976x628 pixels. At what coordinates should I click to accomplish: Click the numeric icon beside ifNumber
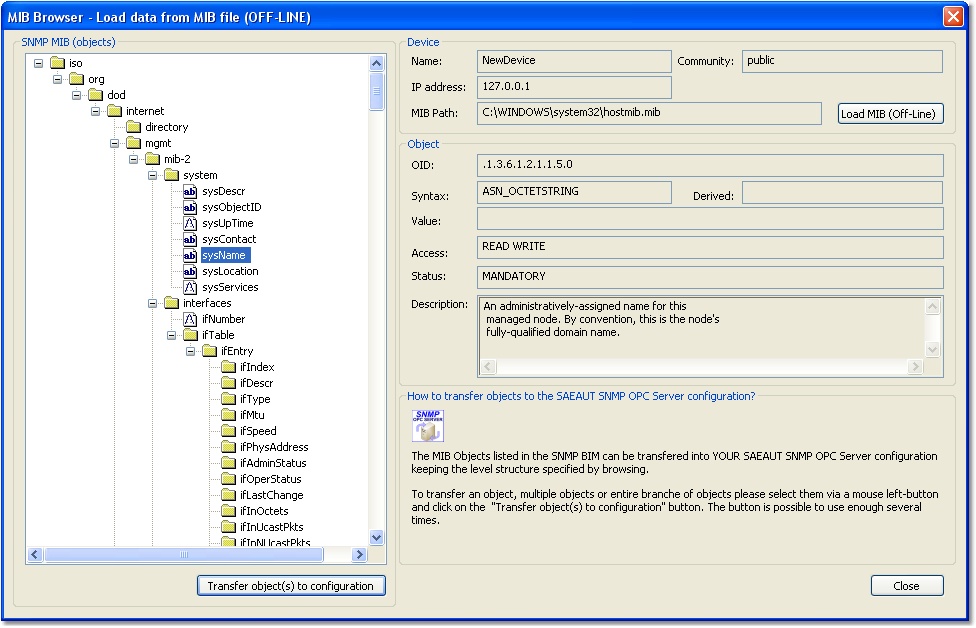(190, 319)
